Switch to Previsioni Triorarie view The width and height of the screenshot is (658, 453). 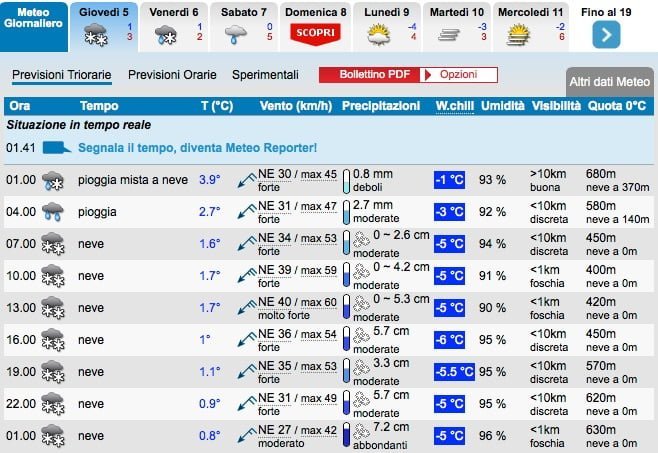(x=62, y=75)
